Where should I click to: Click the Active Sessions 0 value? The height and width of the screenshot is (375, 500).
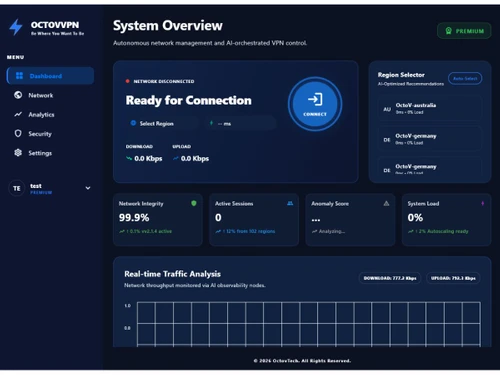(x=218, y=218)
